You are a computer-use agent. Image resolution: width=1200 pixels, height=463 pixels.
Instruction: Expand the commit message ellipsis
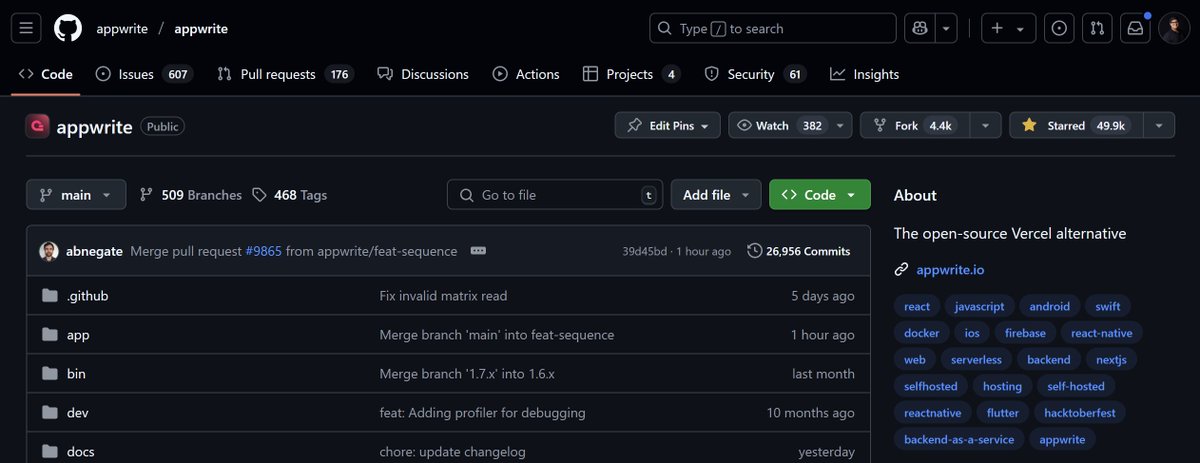478,251
